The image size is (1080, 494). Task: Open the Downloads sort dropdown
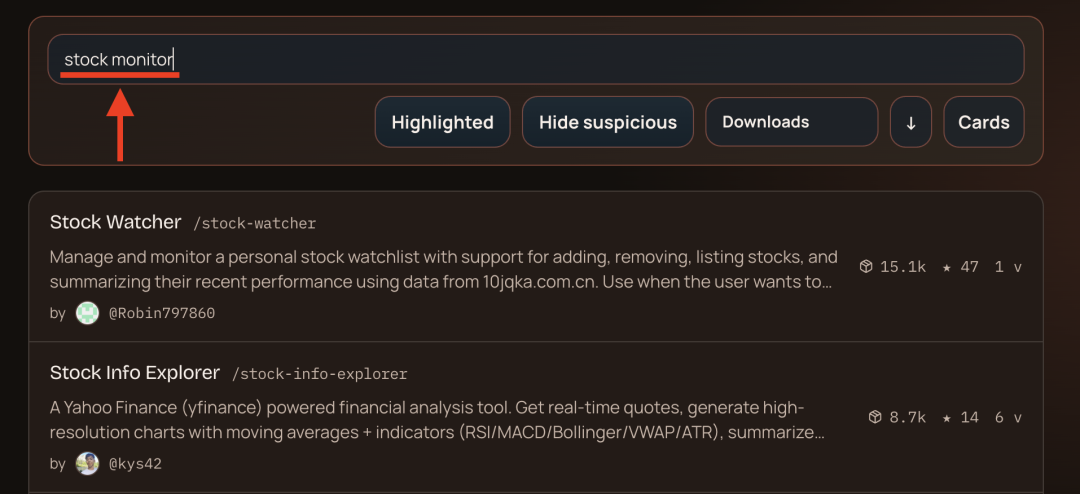pos(791,122)
